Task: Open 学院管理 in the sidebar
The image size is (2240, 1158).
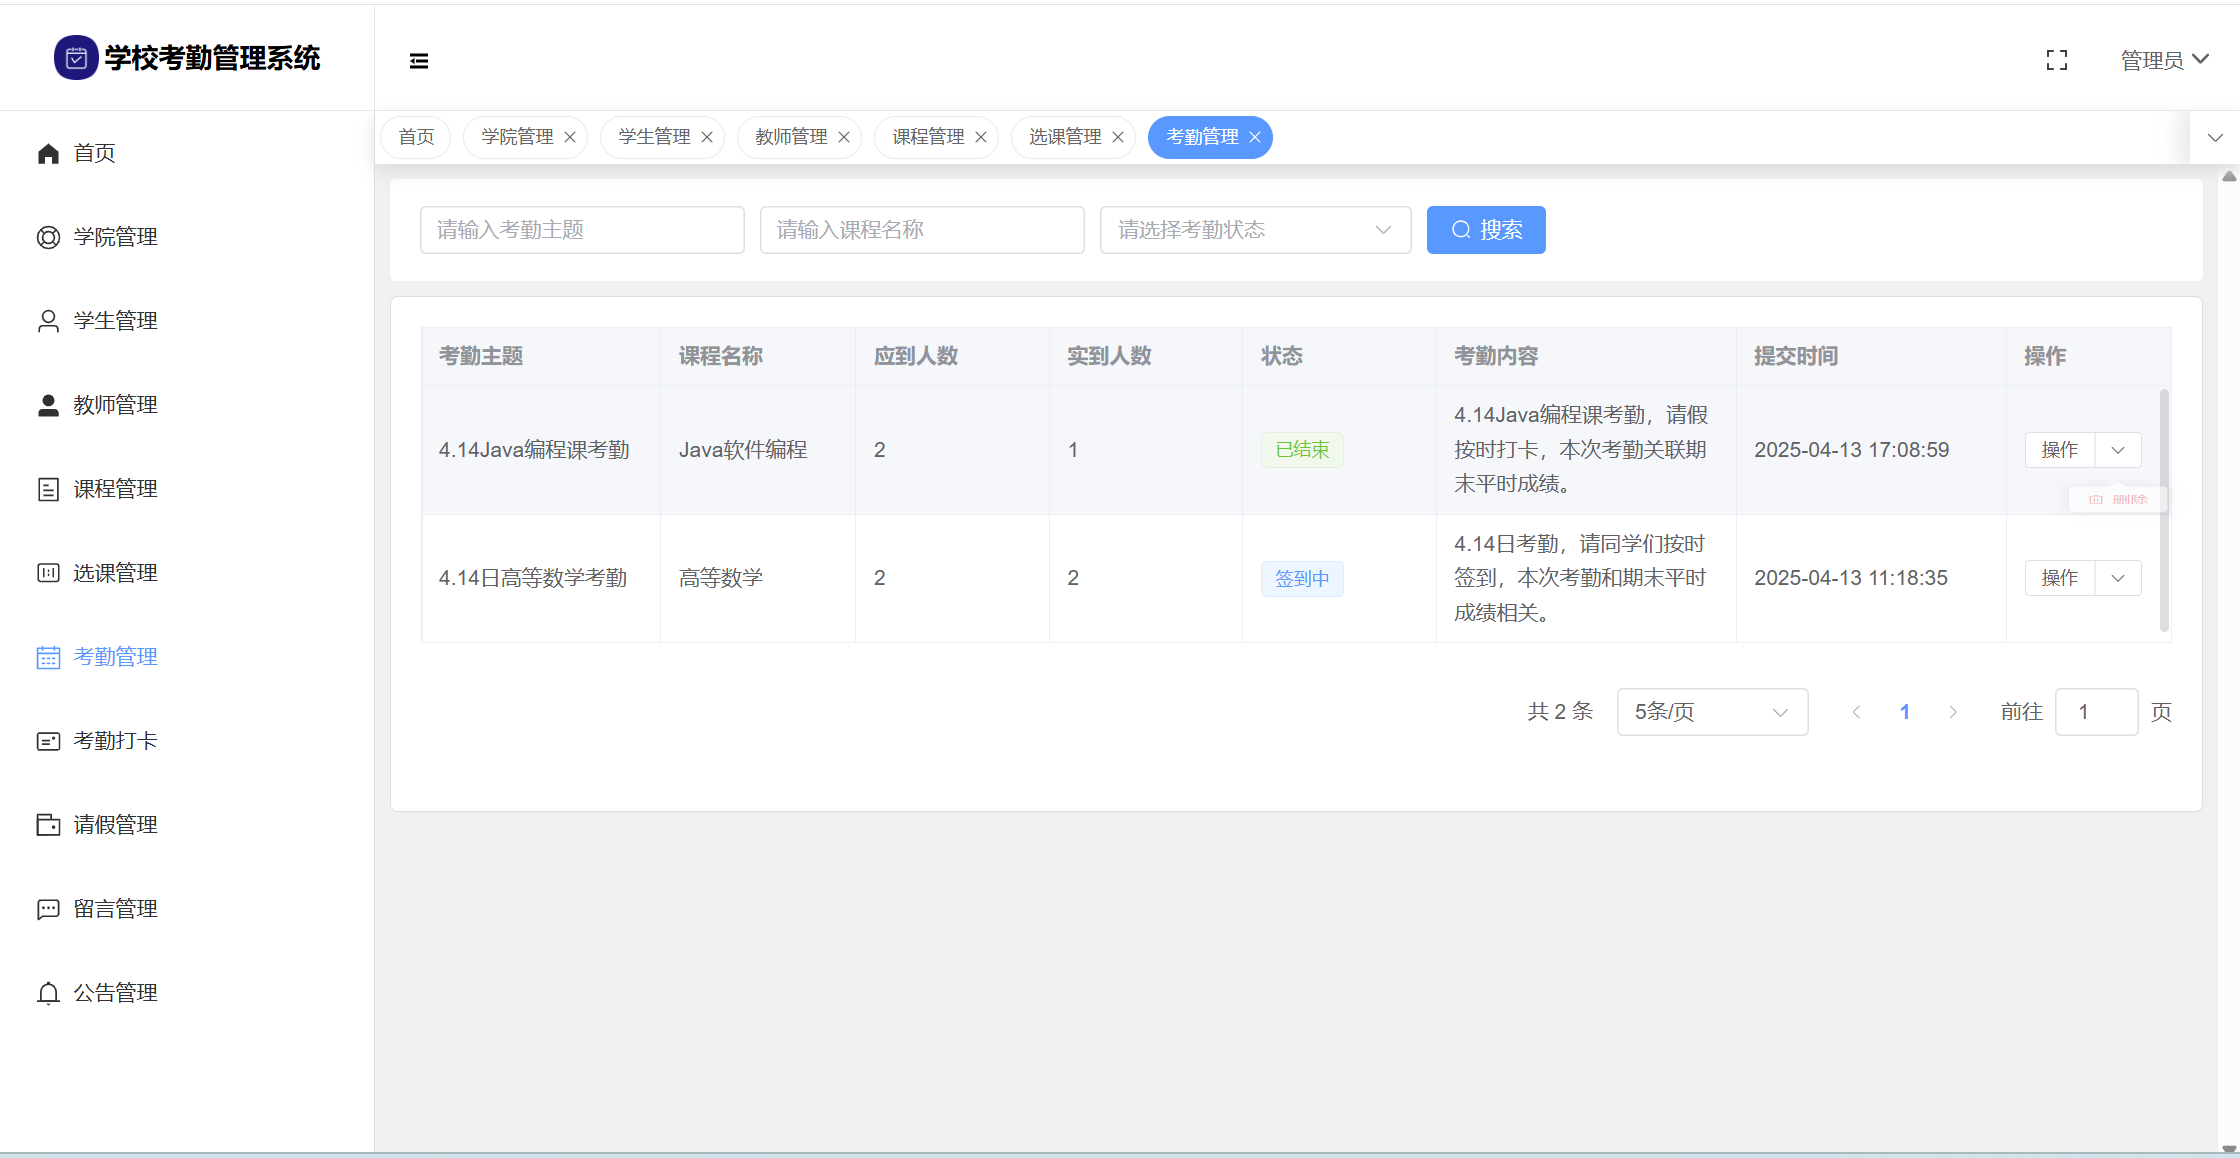Action: pyautogui.click(x=115, y=237)
